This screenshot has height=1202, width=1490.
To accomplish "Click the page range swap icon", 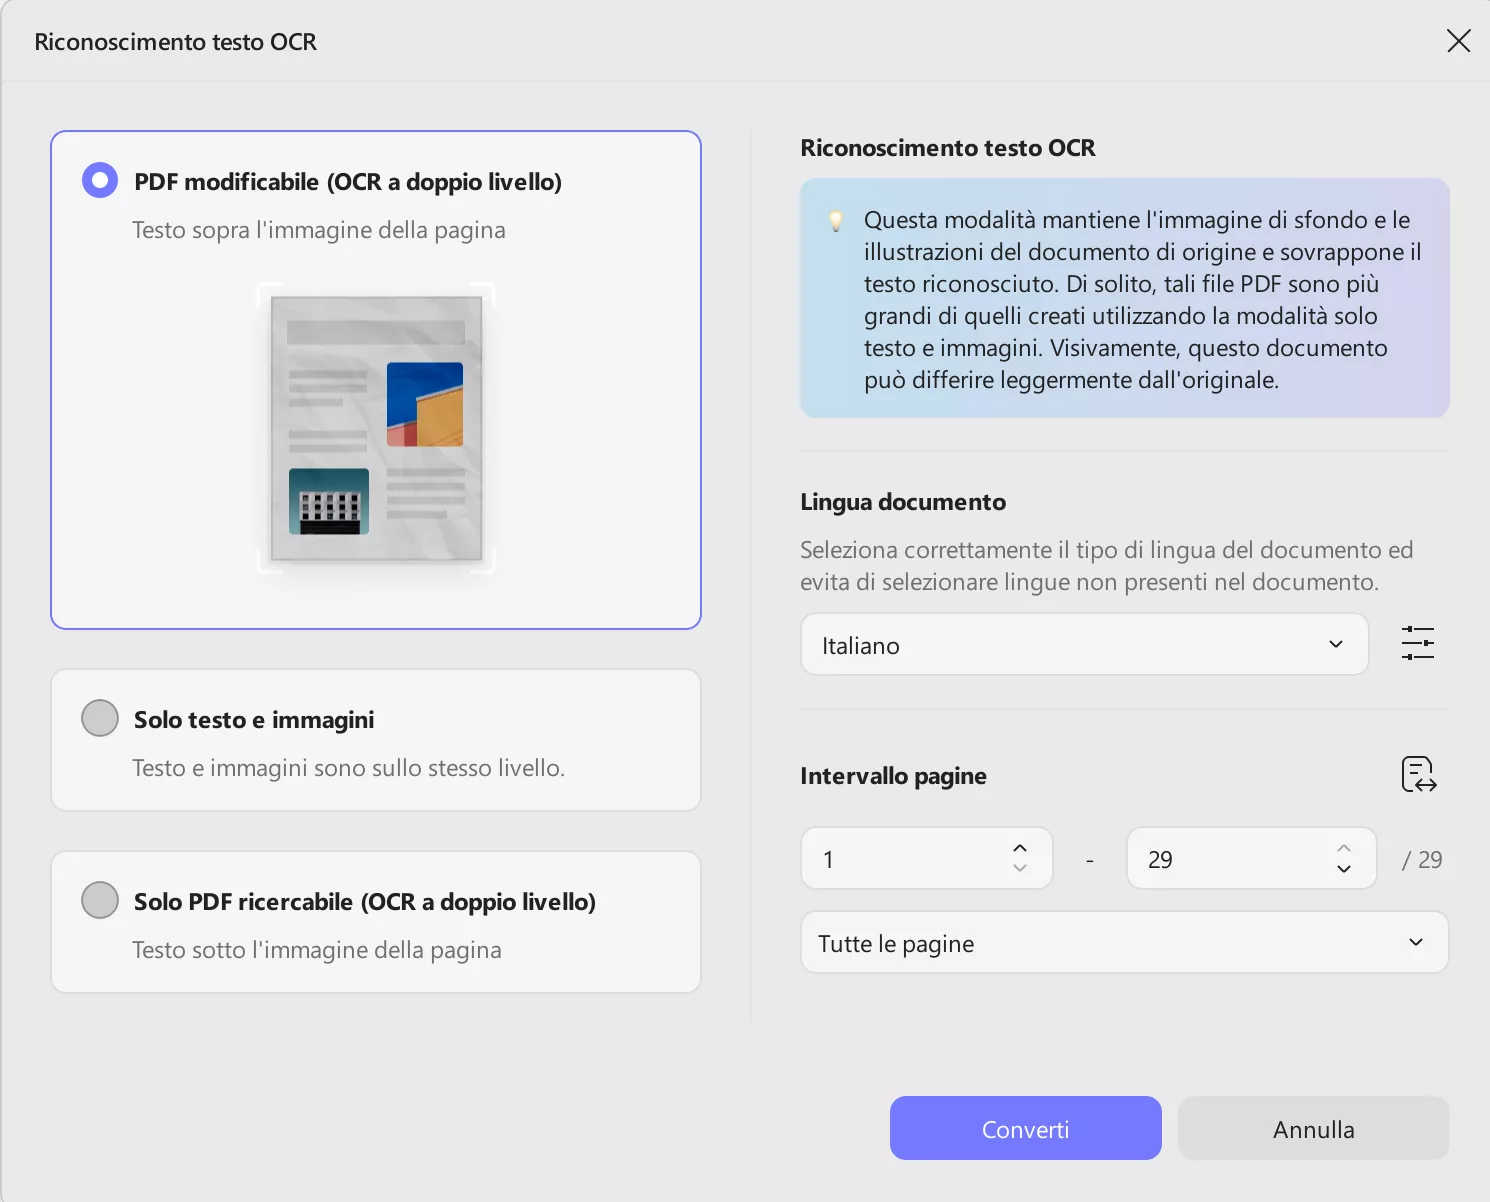I will [x=1418, y=775].
